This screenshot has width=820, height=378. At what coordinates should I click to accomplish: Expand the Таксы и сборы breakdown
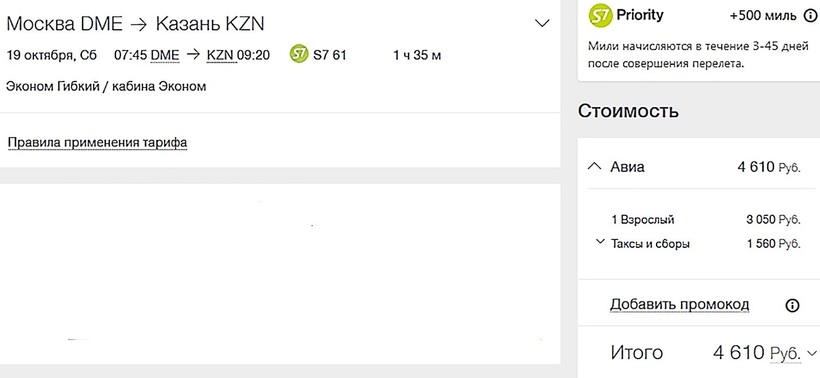(x=600, y=242)
